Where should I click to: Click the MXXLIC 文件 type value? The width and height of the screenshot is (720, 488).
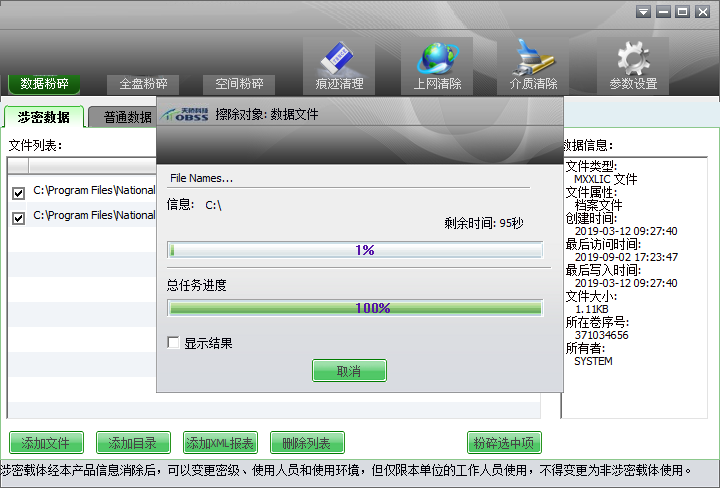[x=605, y=179]
